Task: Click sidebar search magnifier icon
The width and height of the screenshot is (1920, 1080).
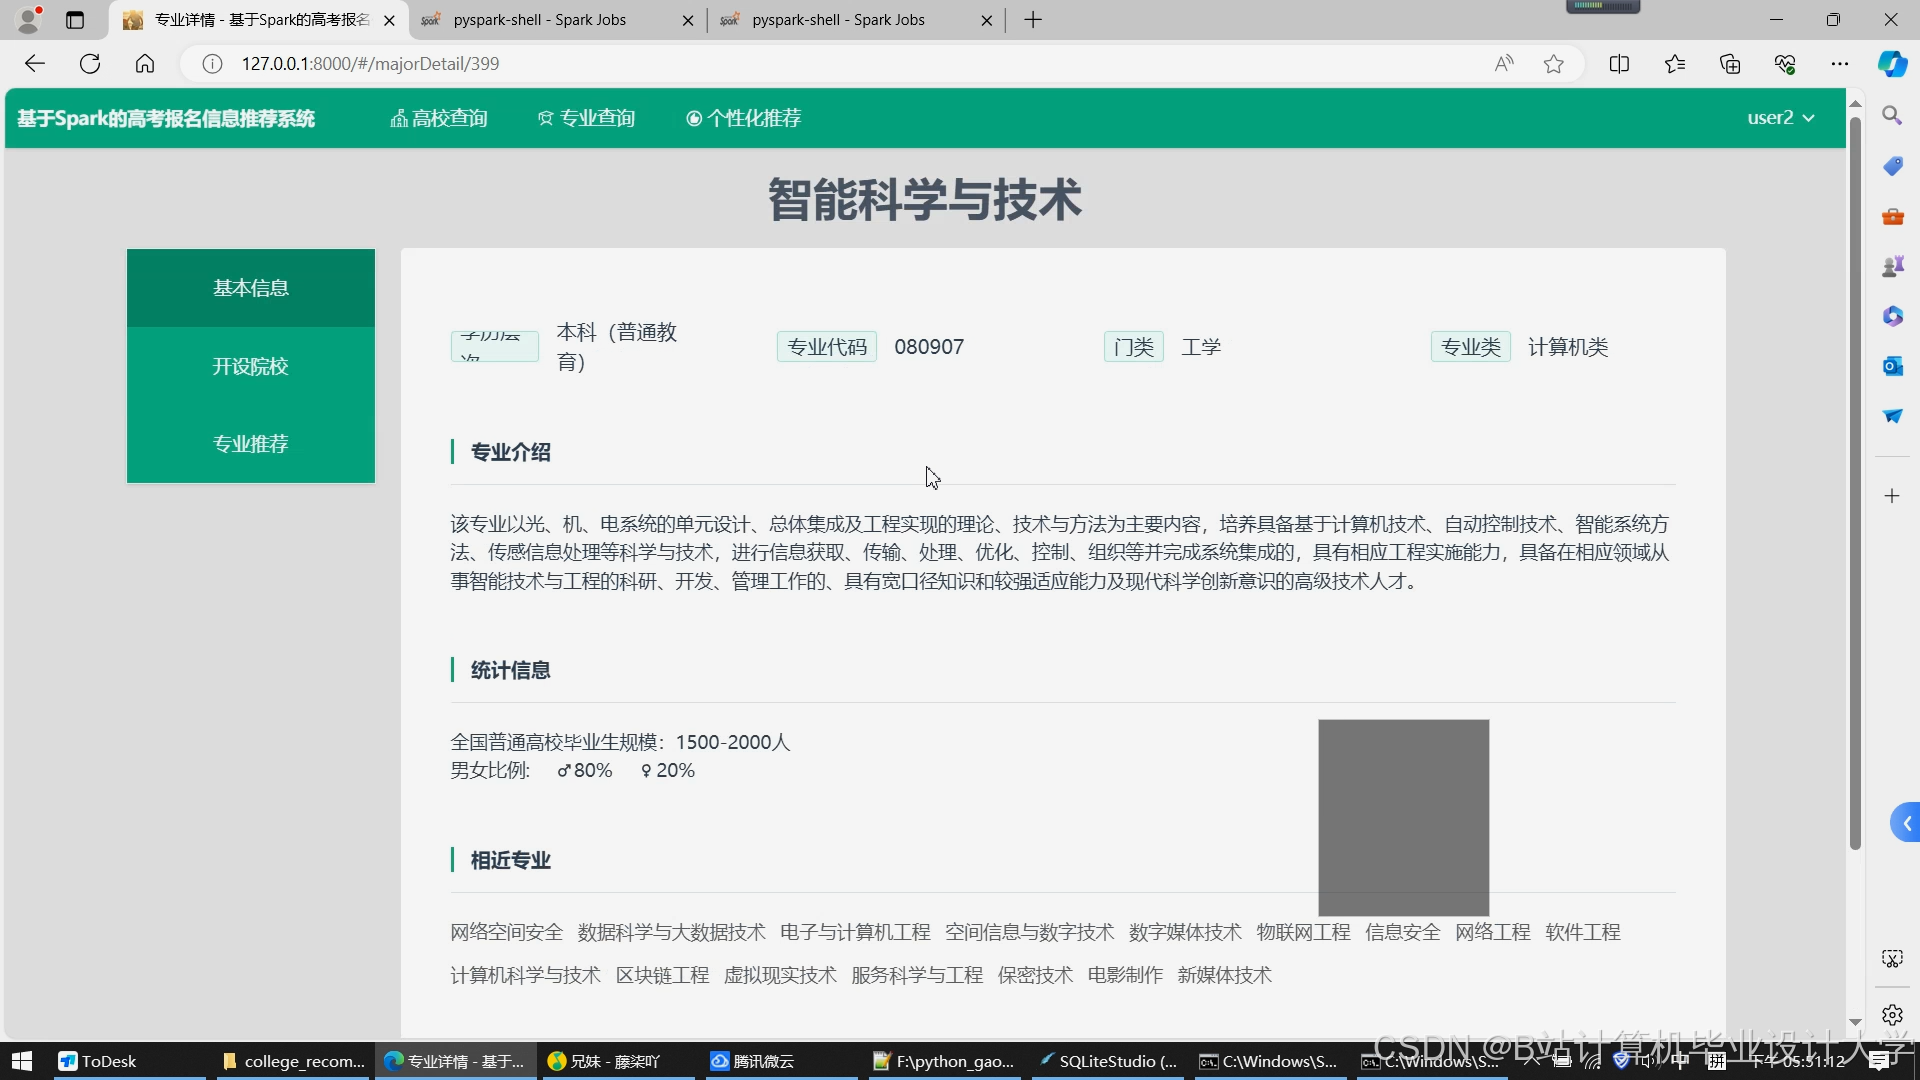Action: [1892, 116]
